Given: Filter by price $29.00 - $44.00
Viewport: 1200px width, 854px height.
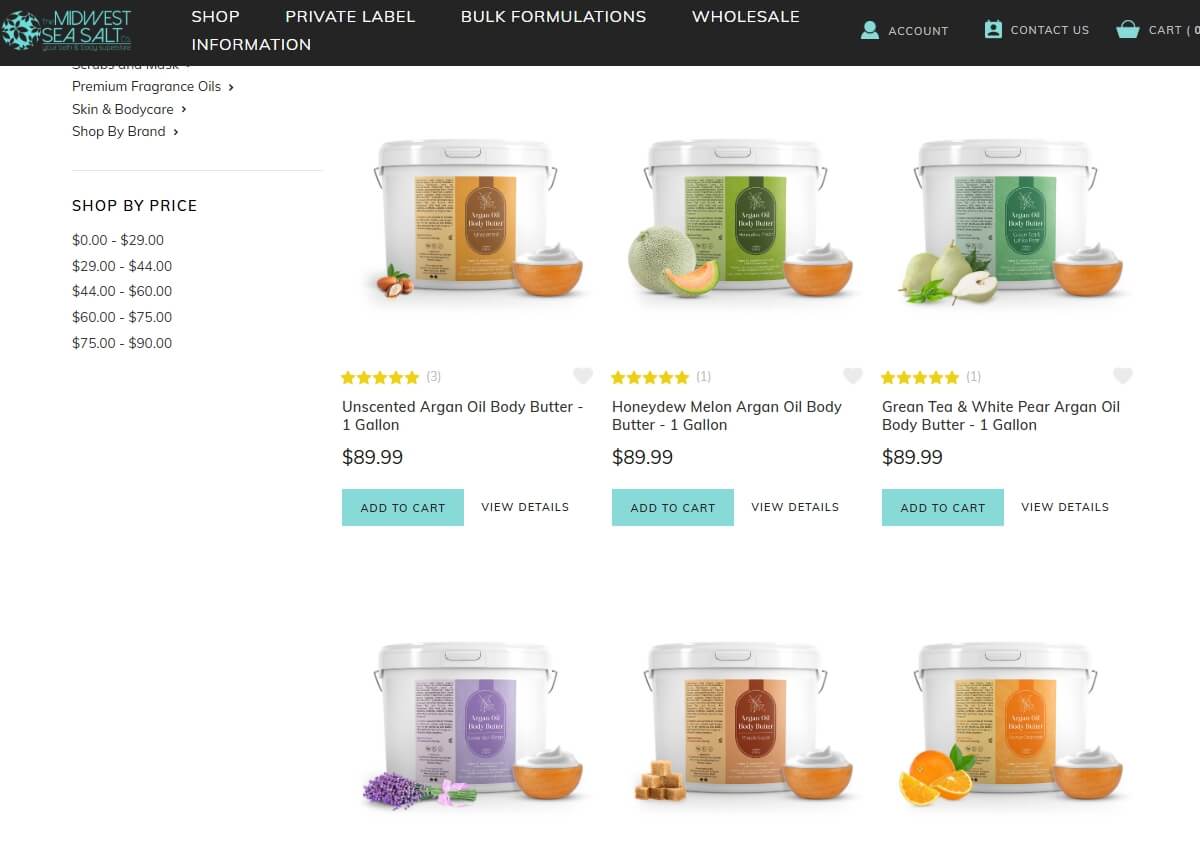Looking at the screenshot, I should point(122,266).
